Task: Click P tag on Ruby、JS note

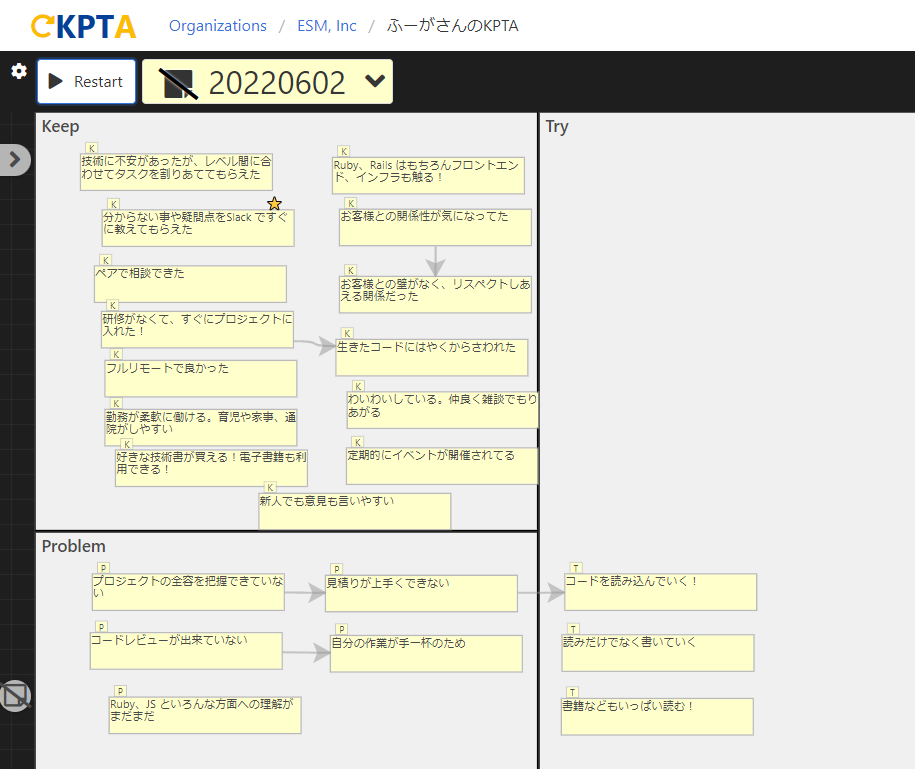Action: click(120, 691)
